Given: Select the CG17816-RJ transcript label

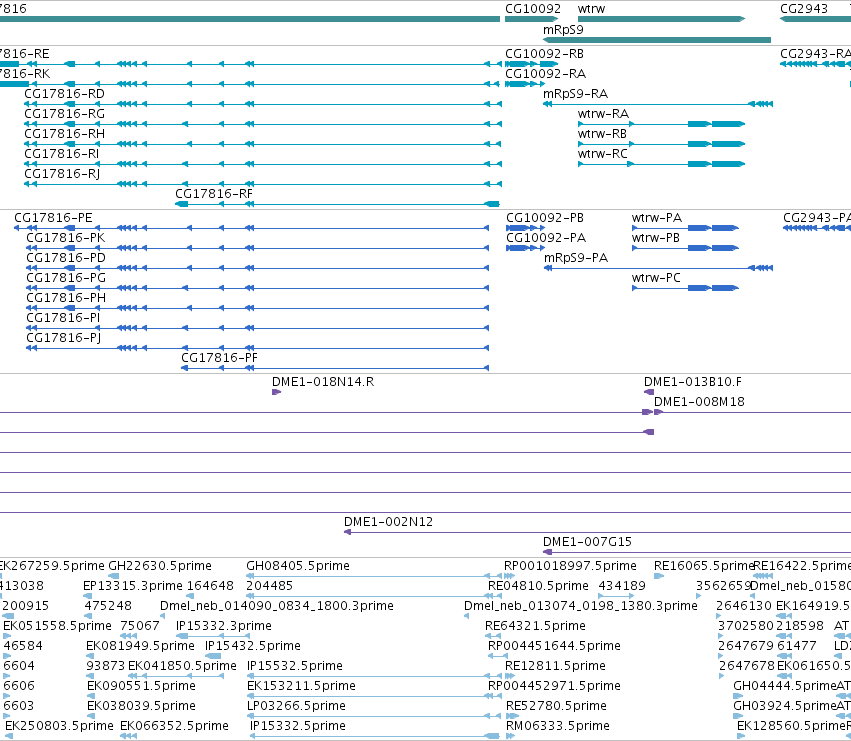Looking at the screenshot, I should [x=62, y=174].
